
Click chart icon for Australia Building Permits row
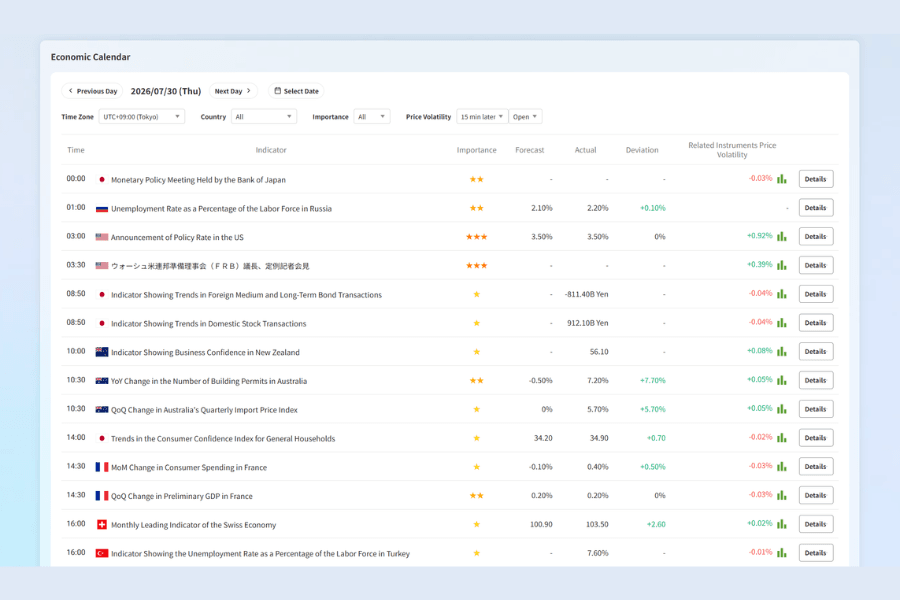point(782,380)
